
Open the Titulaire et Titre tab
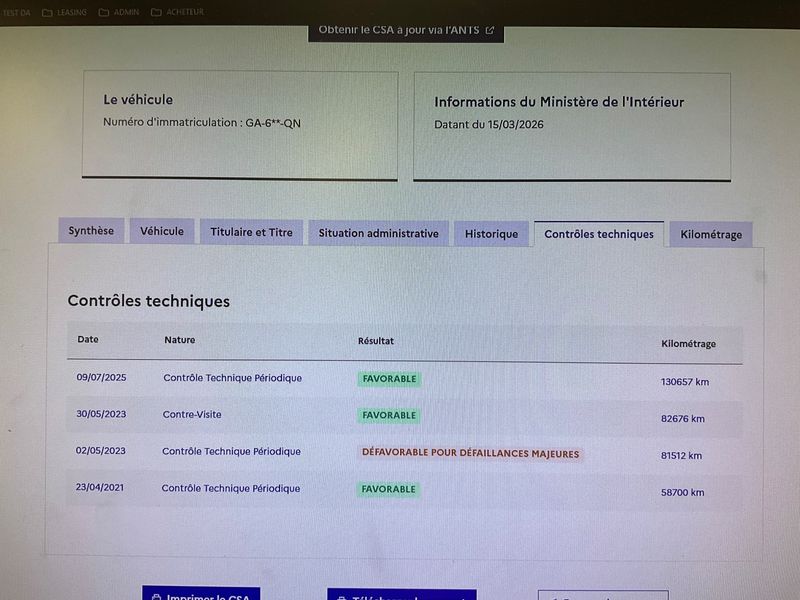[252, 232]
